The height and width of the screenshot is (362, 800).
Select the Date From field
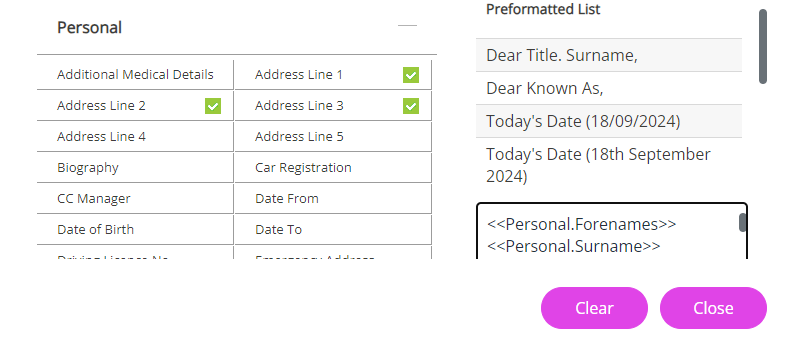click(x=333, y=199)
